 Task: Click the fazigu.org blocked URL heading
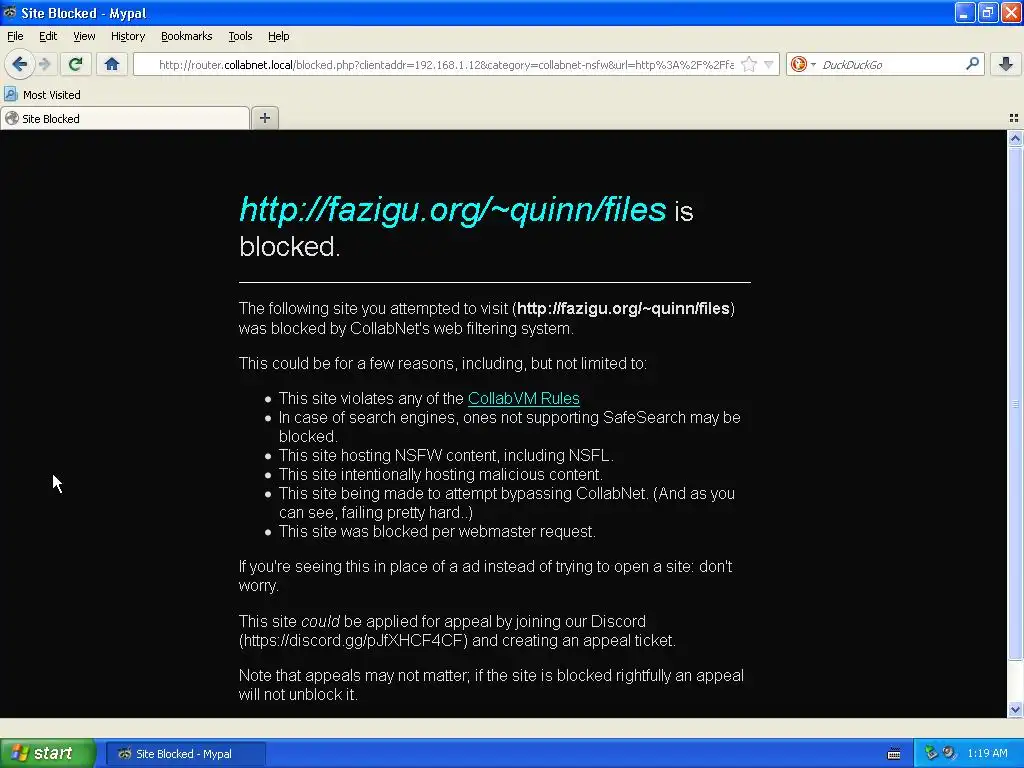(x=453, y=210)
